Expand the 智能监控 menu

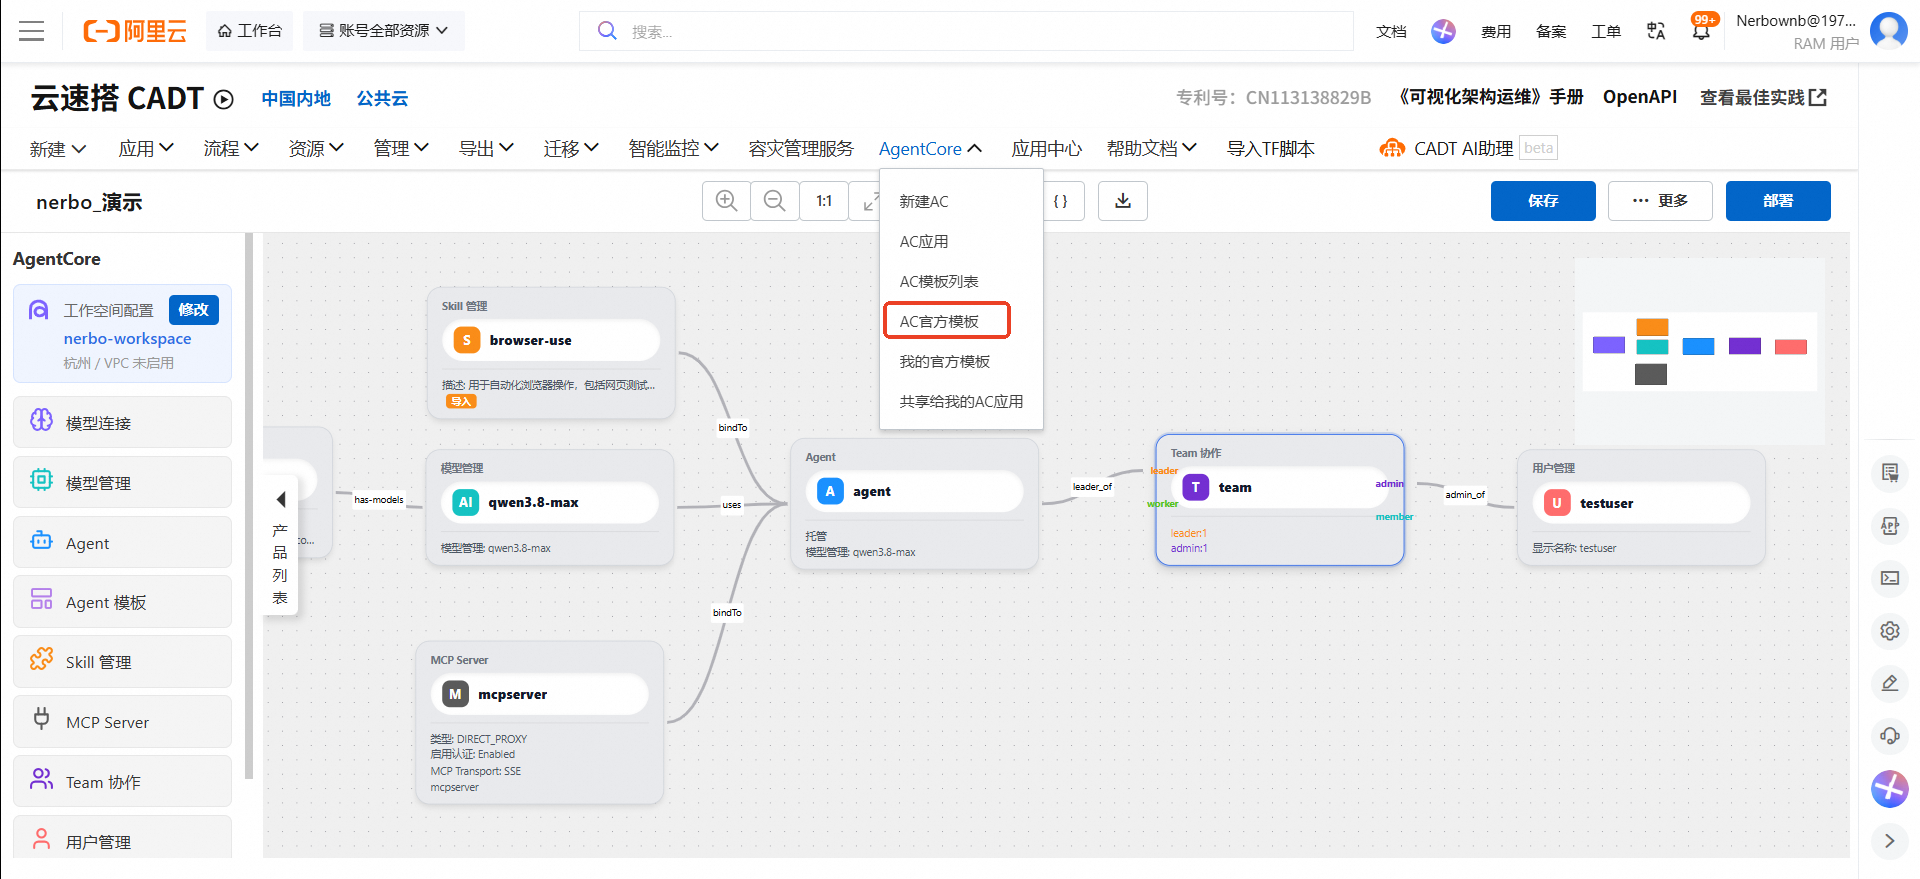point(674,149)
